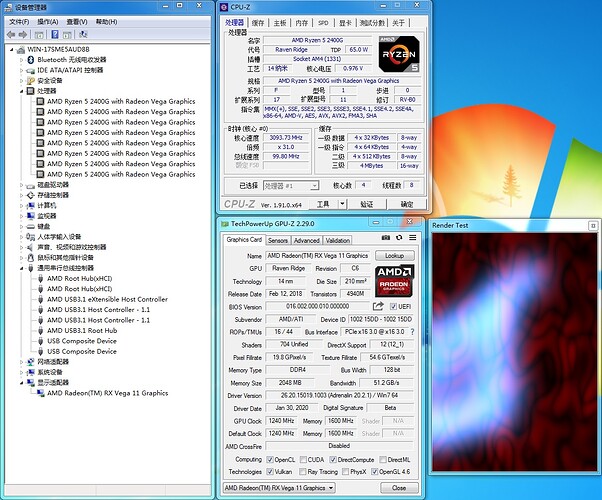Click the Driver Version field in GPU-Z

(x=339, y=395)
